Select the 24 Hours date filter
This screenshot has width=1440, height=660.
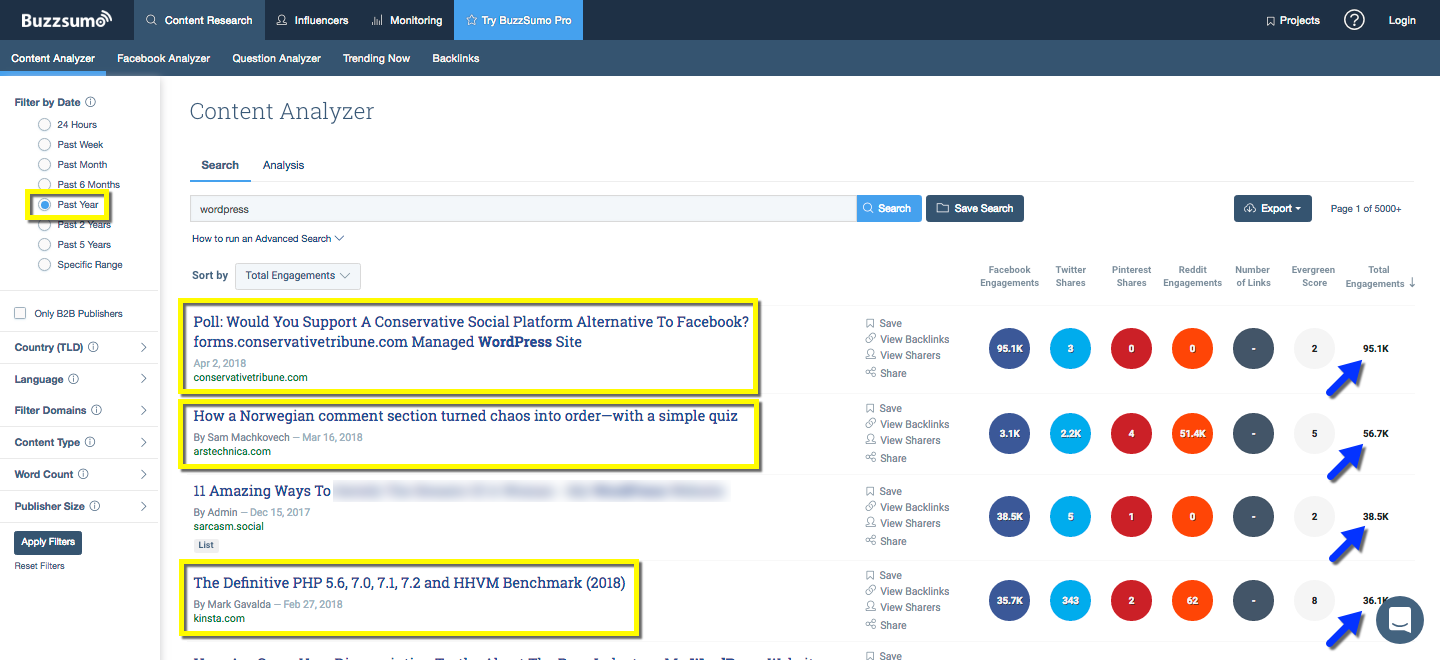44,124
